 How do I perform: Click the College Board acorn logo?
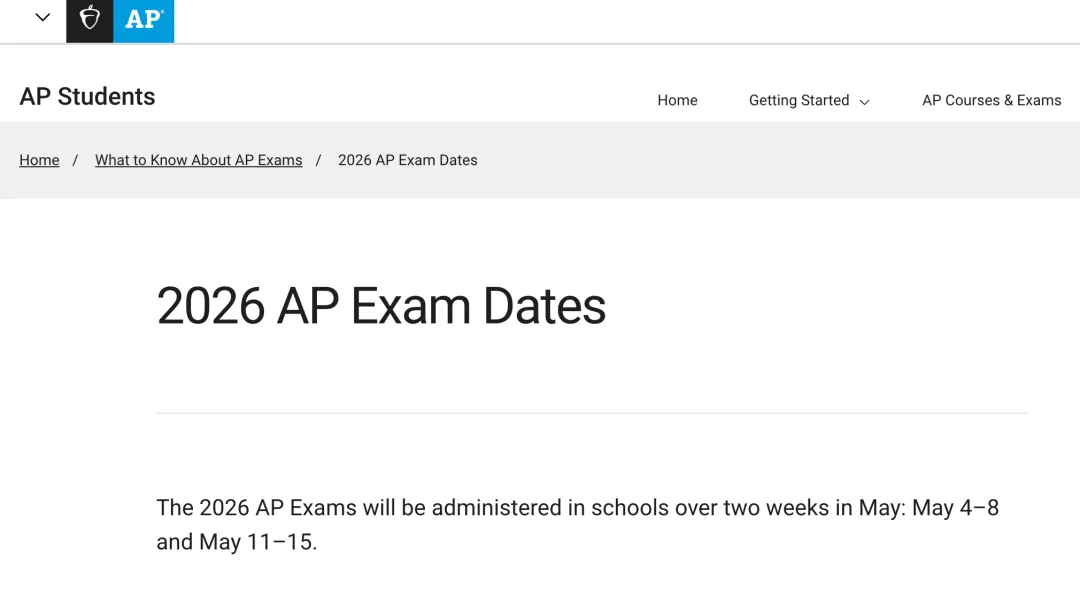click(90, 19)
